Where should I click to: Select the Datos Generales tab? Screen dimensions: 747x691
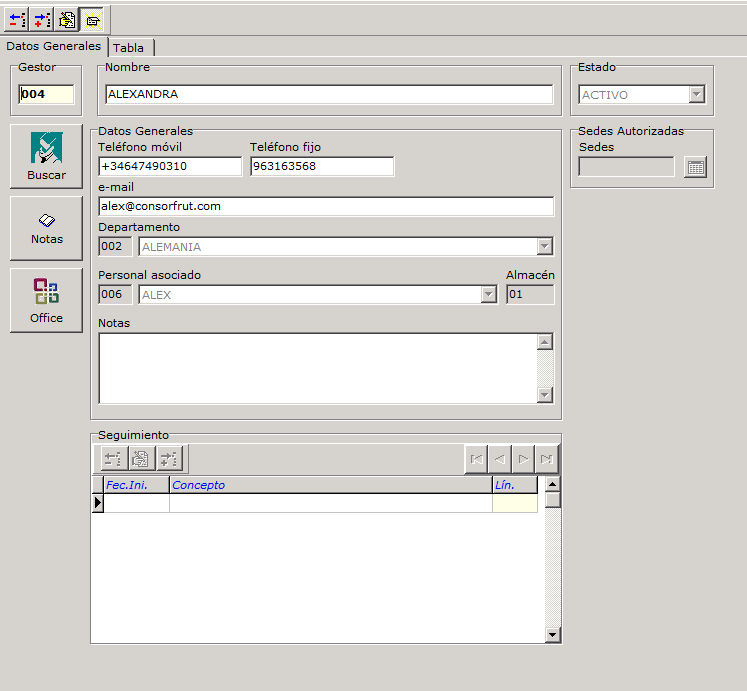tap(53, 46)
